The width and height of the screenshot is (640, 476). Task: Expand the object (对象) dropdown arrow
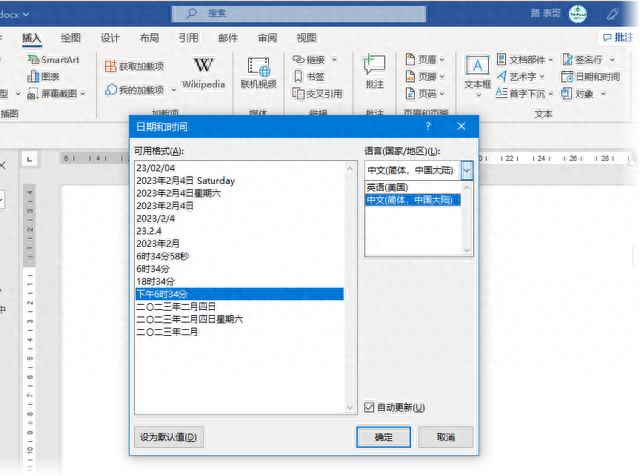603,93
